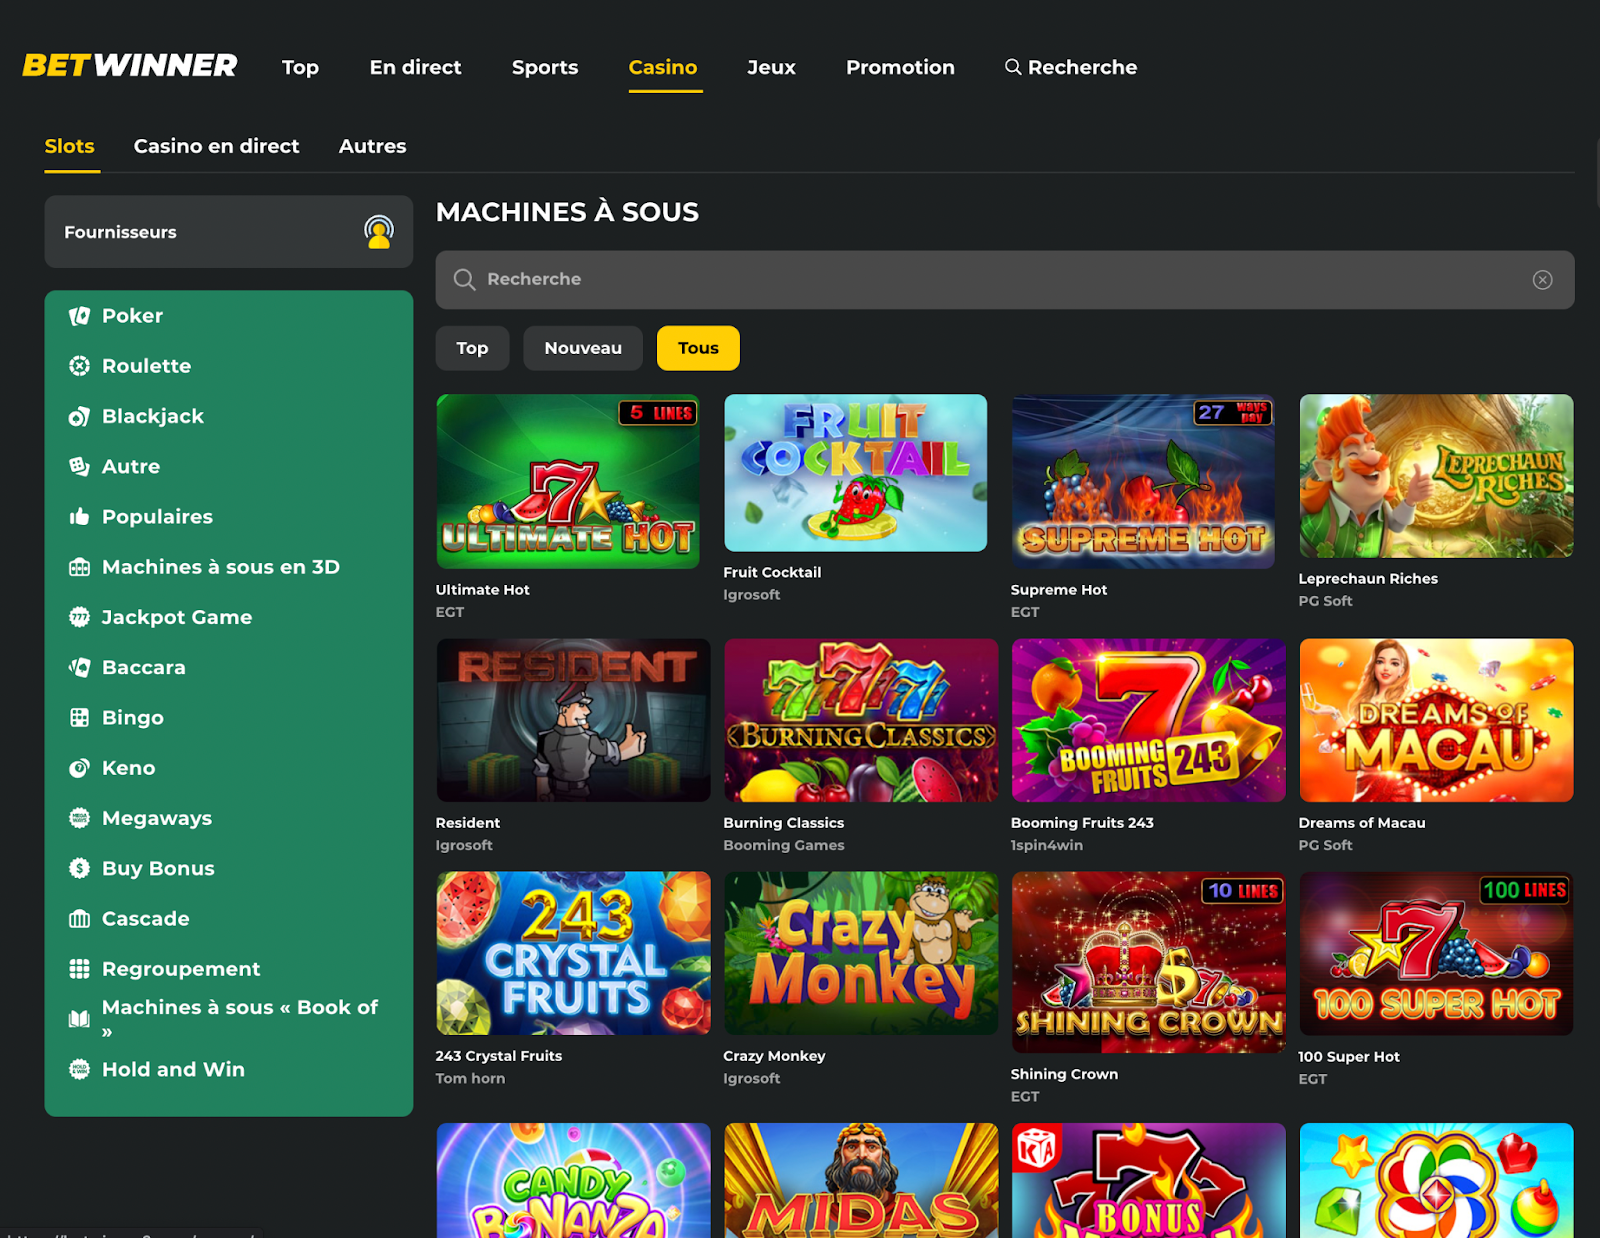Click the 'Shining Crown' title text
This screenshot has height=1238, width=1600.
point(1064,1074)
